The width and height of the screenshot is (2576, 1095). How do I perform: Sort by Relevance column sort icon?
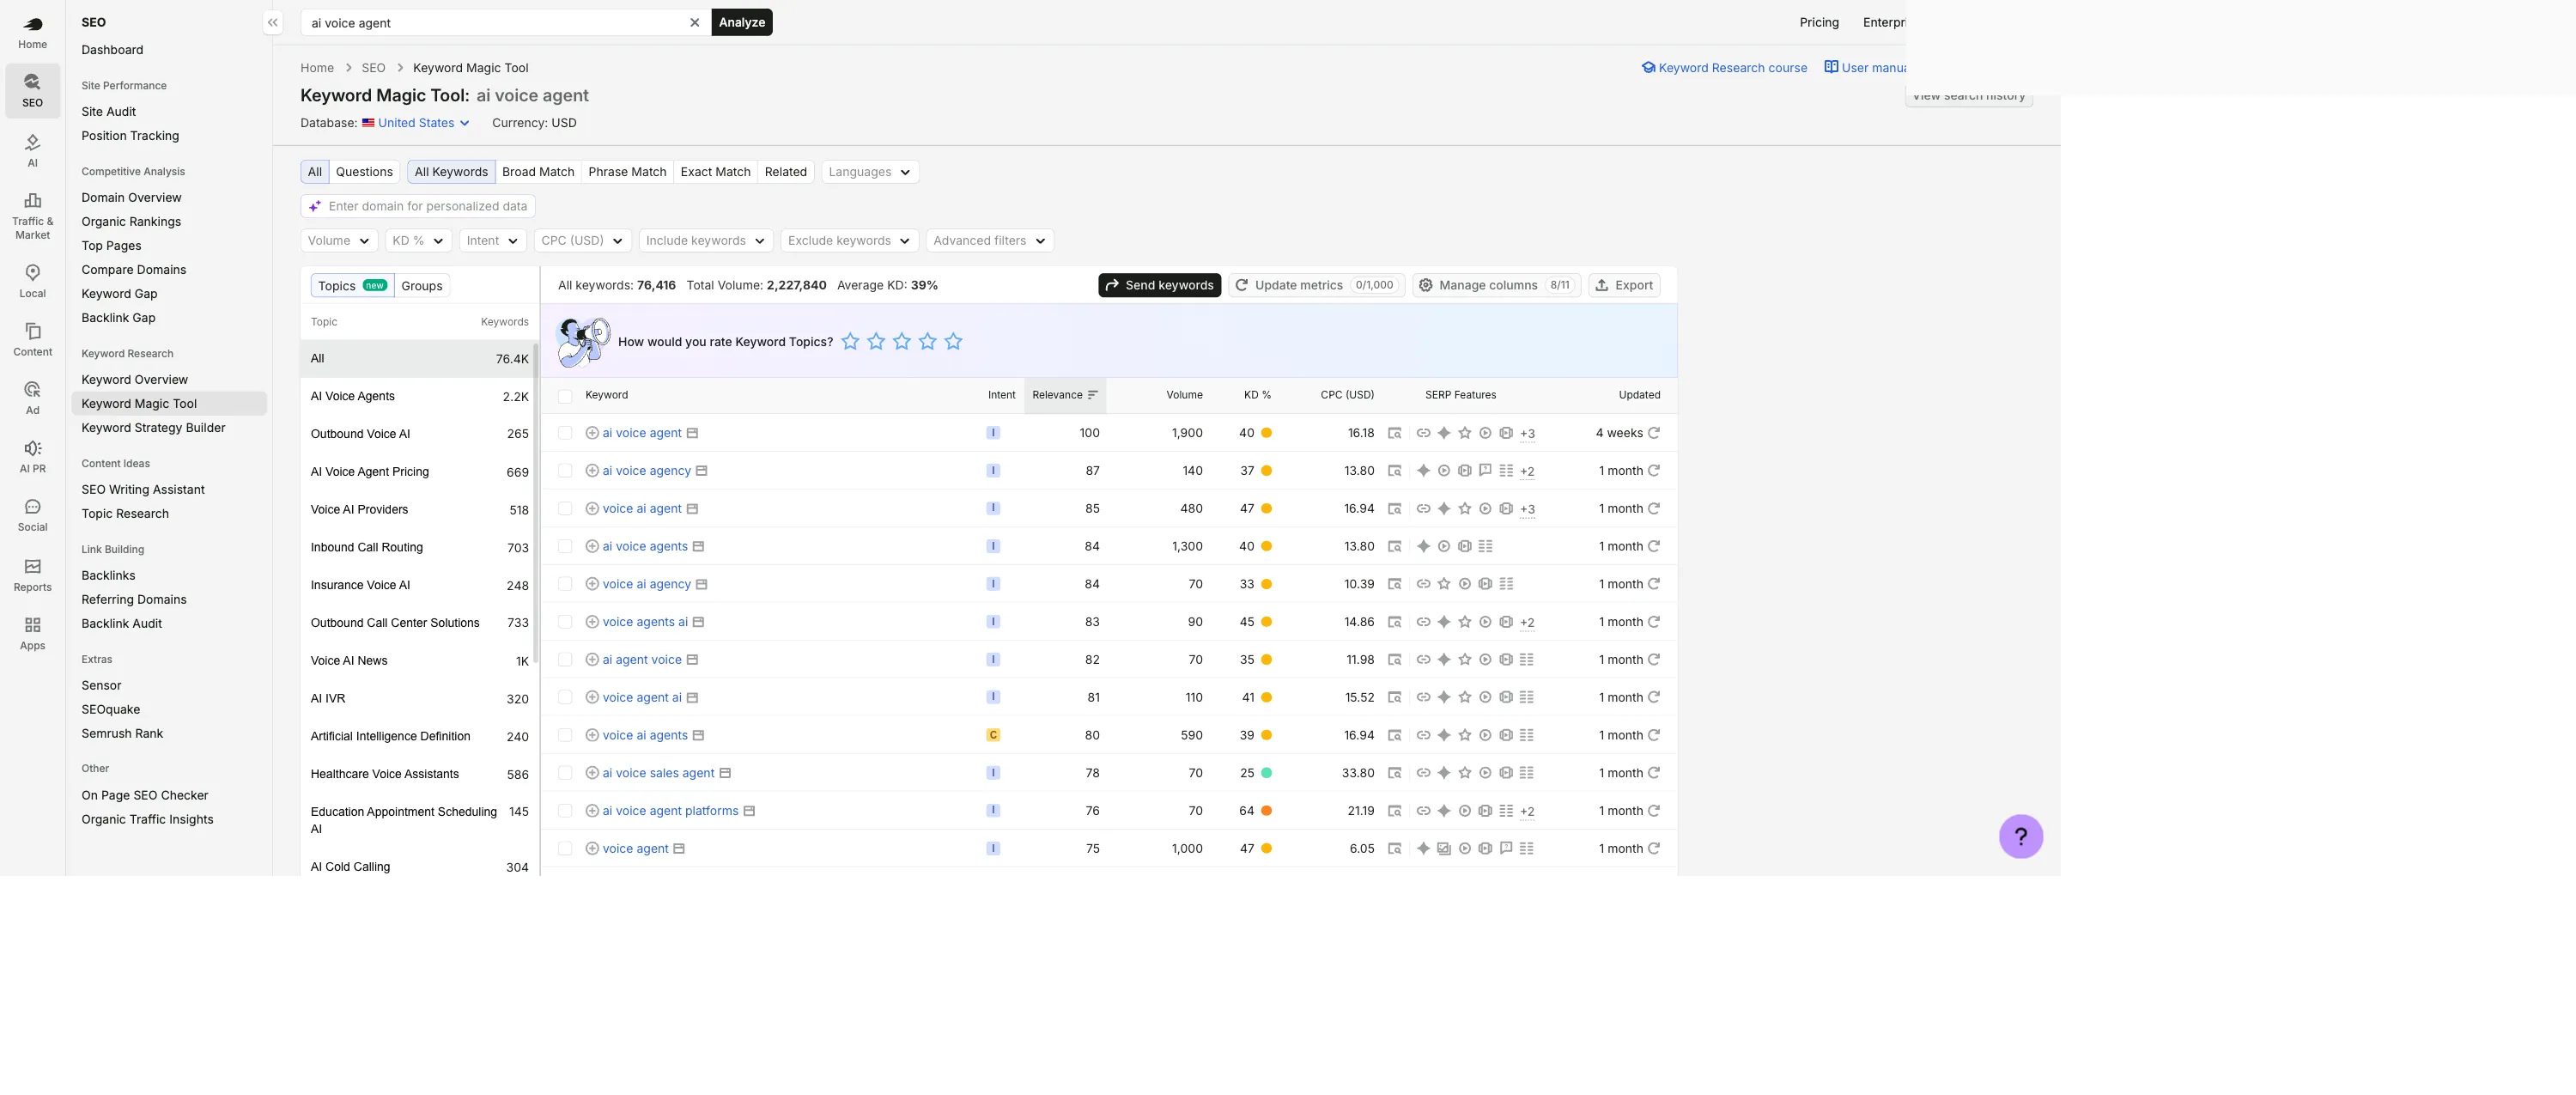pos(1092,395)
